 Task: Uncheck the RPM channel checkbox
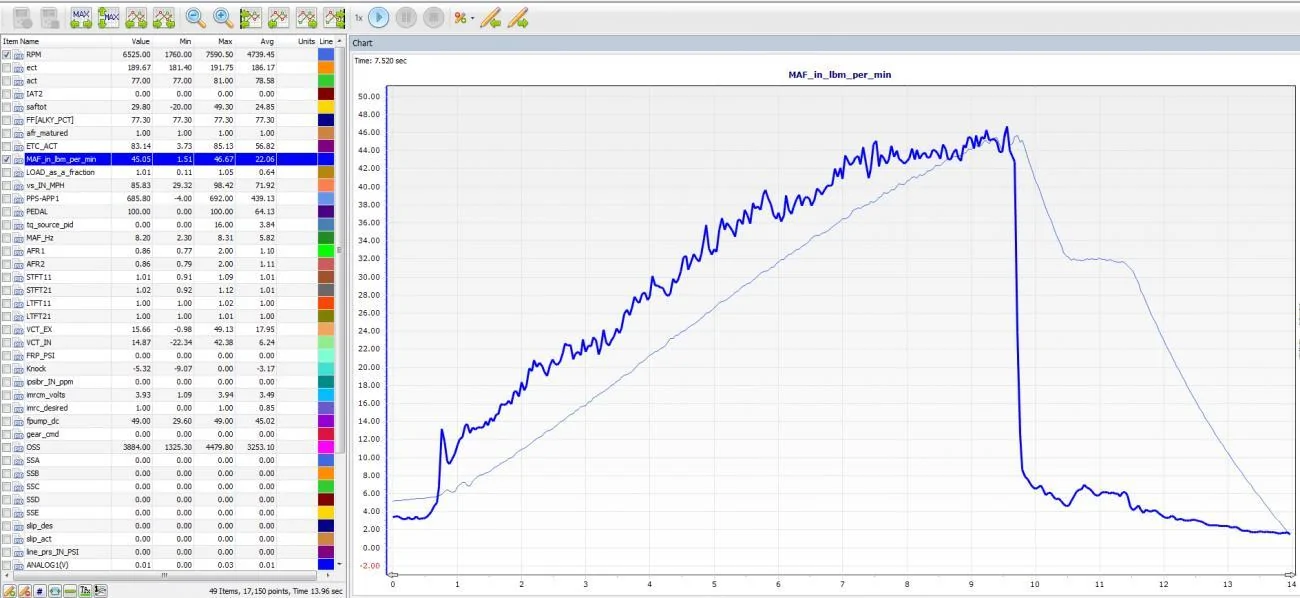(7, 54)
